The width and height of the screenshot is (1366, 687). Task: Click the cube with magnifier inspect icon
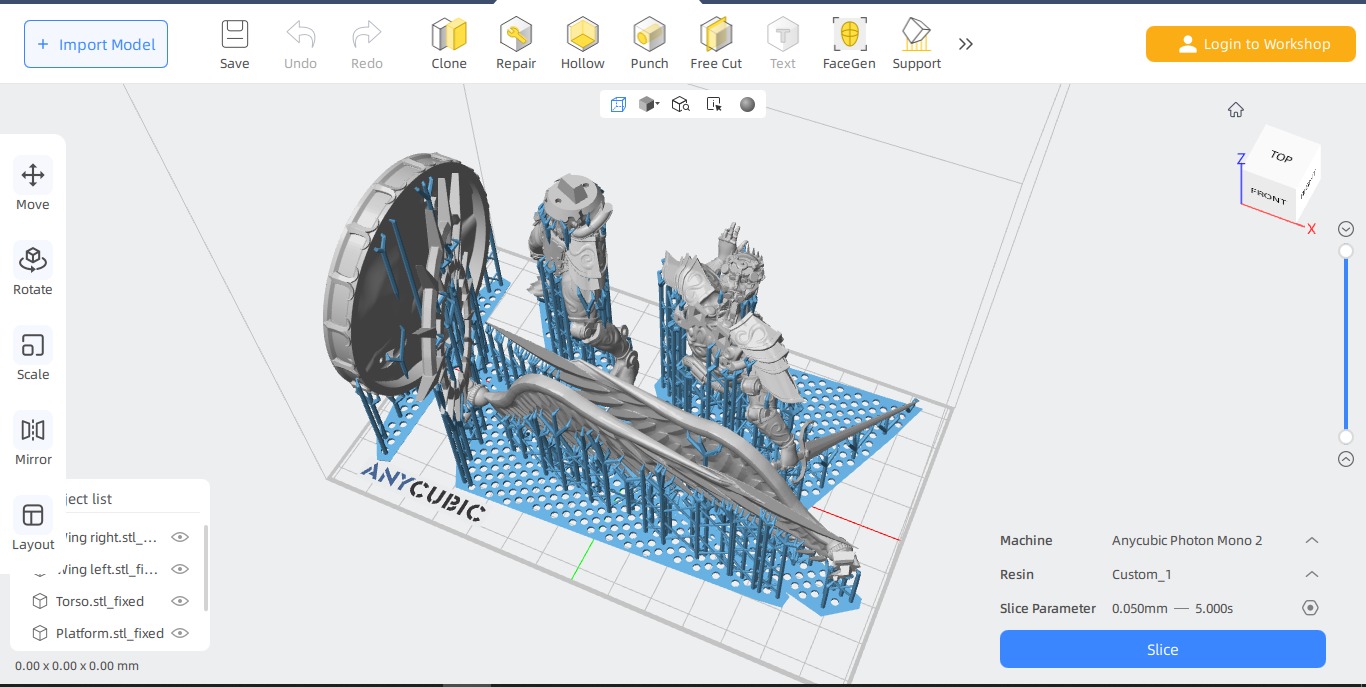[x=681, y=104]
